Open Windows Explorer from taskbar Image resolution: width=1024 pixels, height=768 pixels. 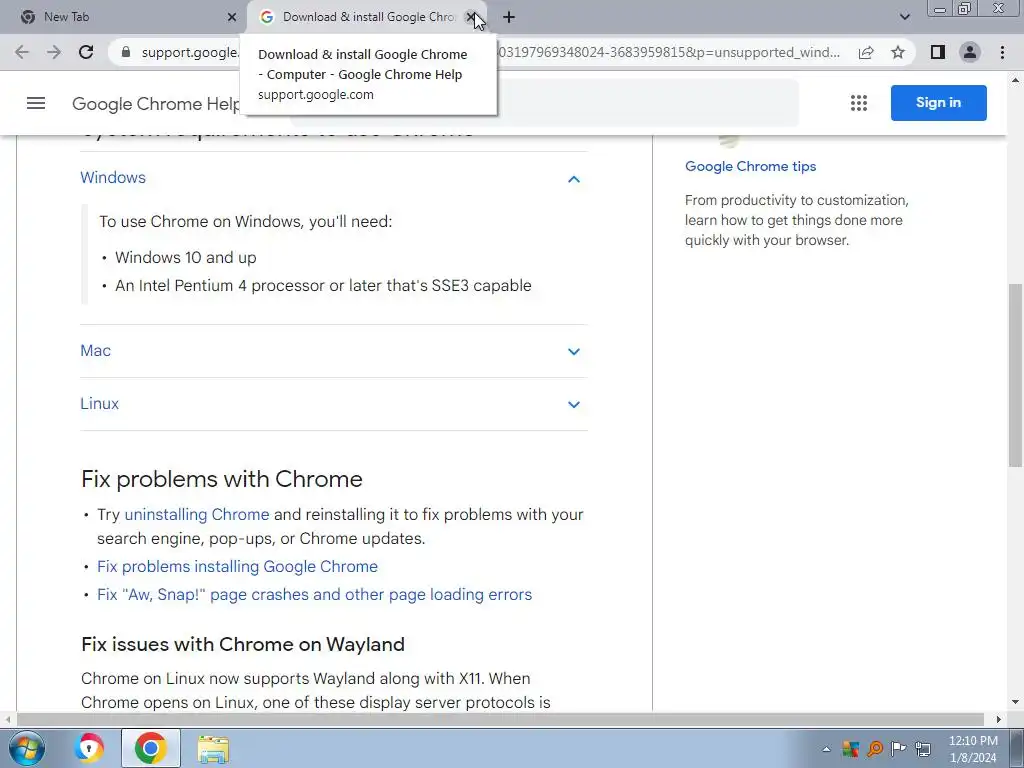[x=213, y=749]
